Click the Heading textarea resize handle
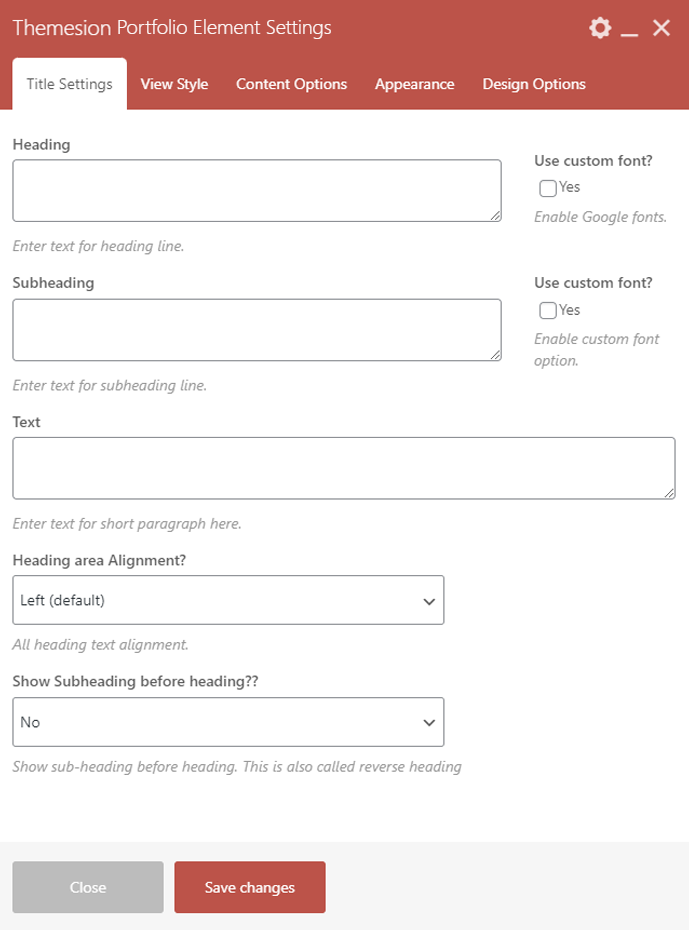 495,215
